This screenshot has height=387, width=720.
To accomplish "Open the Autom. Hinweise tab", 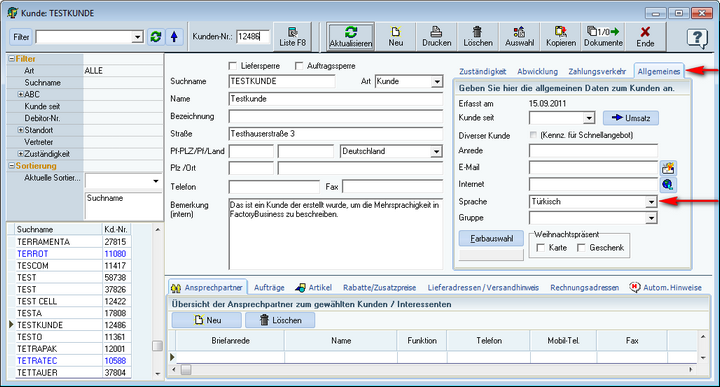I will click(665, 288).
